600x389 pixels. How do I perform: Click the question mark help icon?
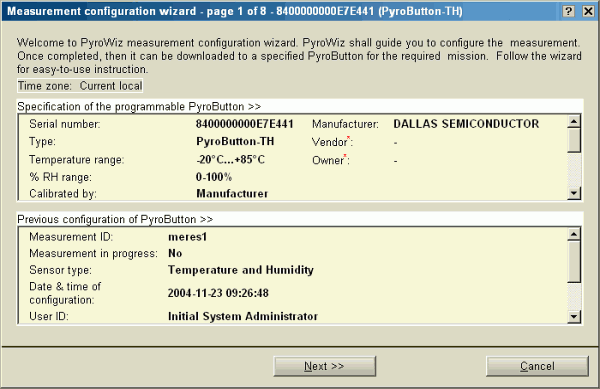pos(569,11)
